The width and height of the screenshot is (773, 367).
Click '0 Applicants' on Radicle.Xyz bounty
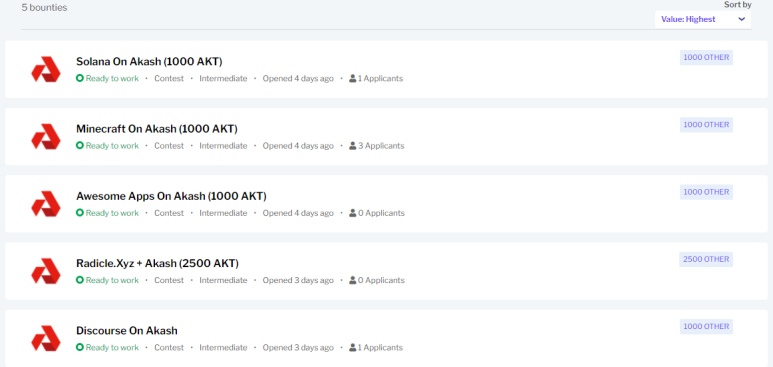[x=381, y=280]
